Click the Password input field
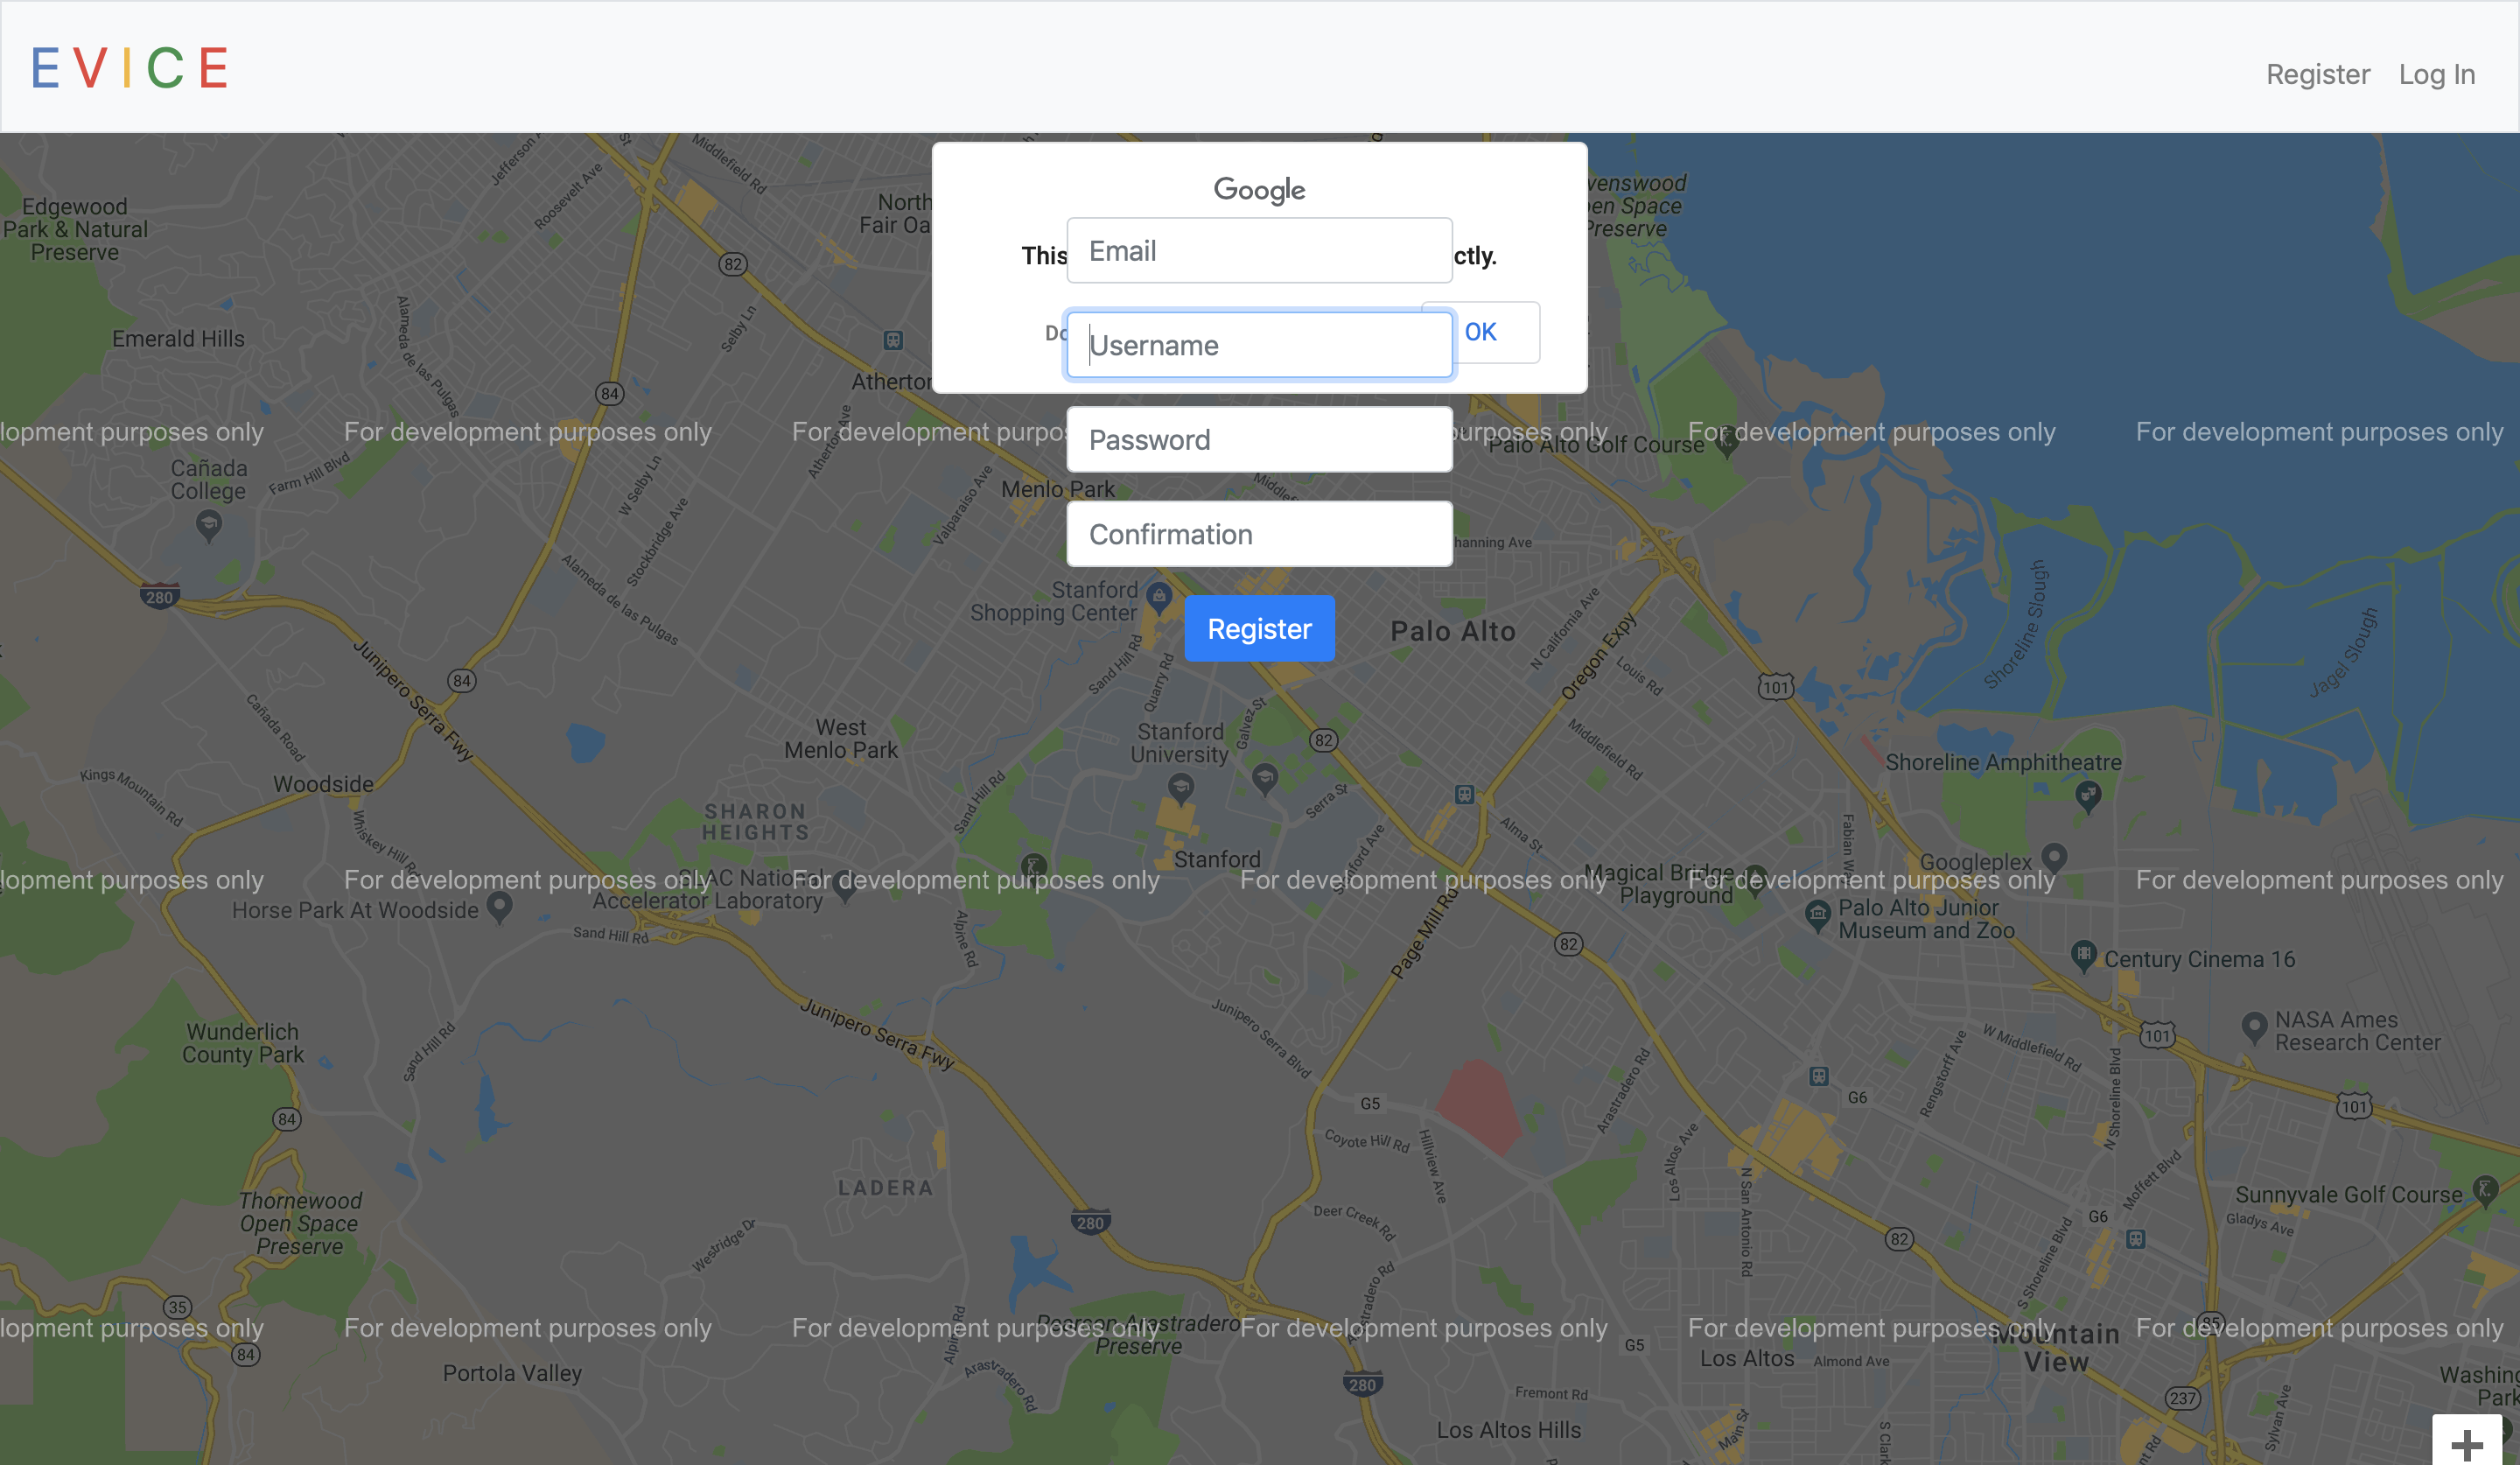This screenshot has height=1465, width=2520. 1259,440
